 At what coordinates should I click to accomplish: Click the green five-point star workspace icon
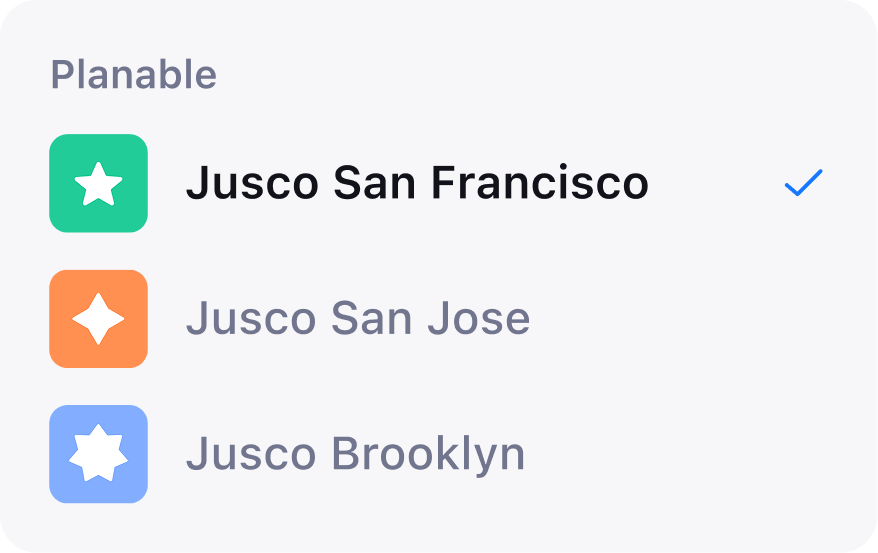tap(99, 183)
